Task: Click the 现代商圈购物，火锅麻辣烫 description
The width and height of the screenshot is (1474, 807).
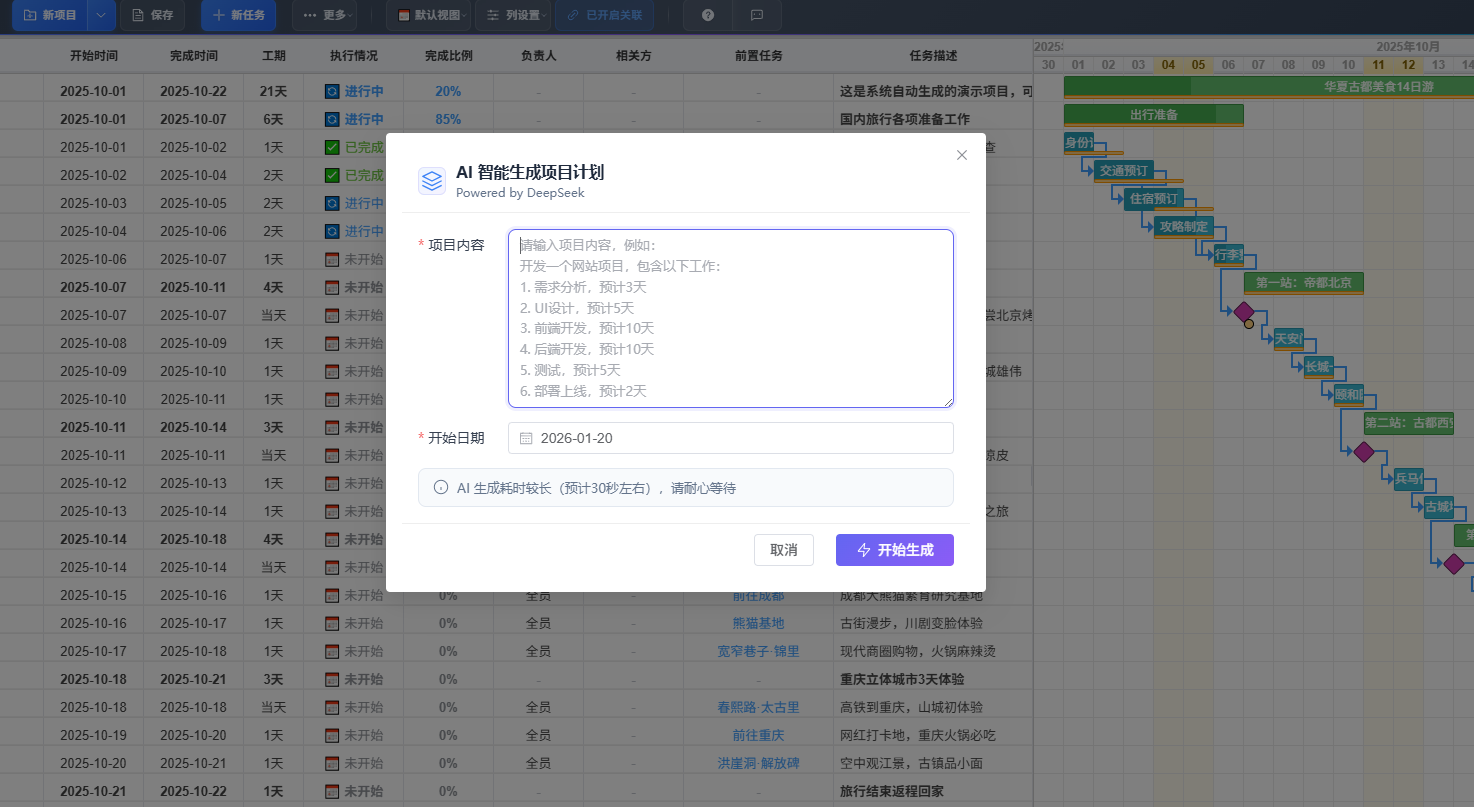Action: 919,651
